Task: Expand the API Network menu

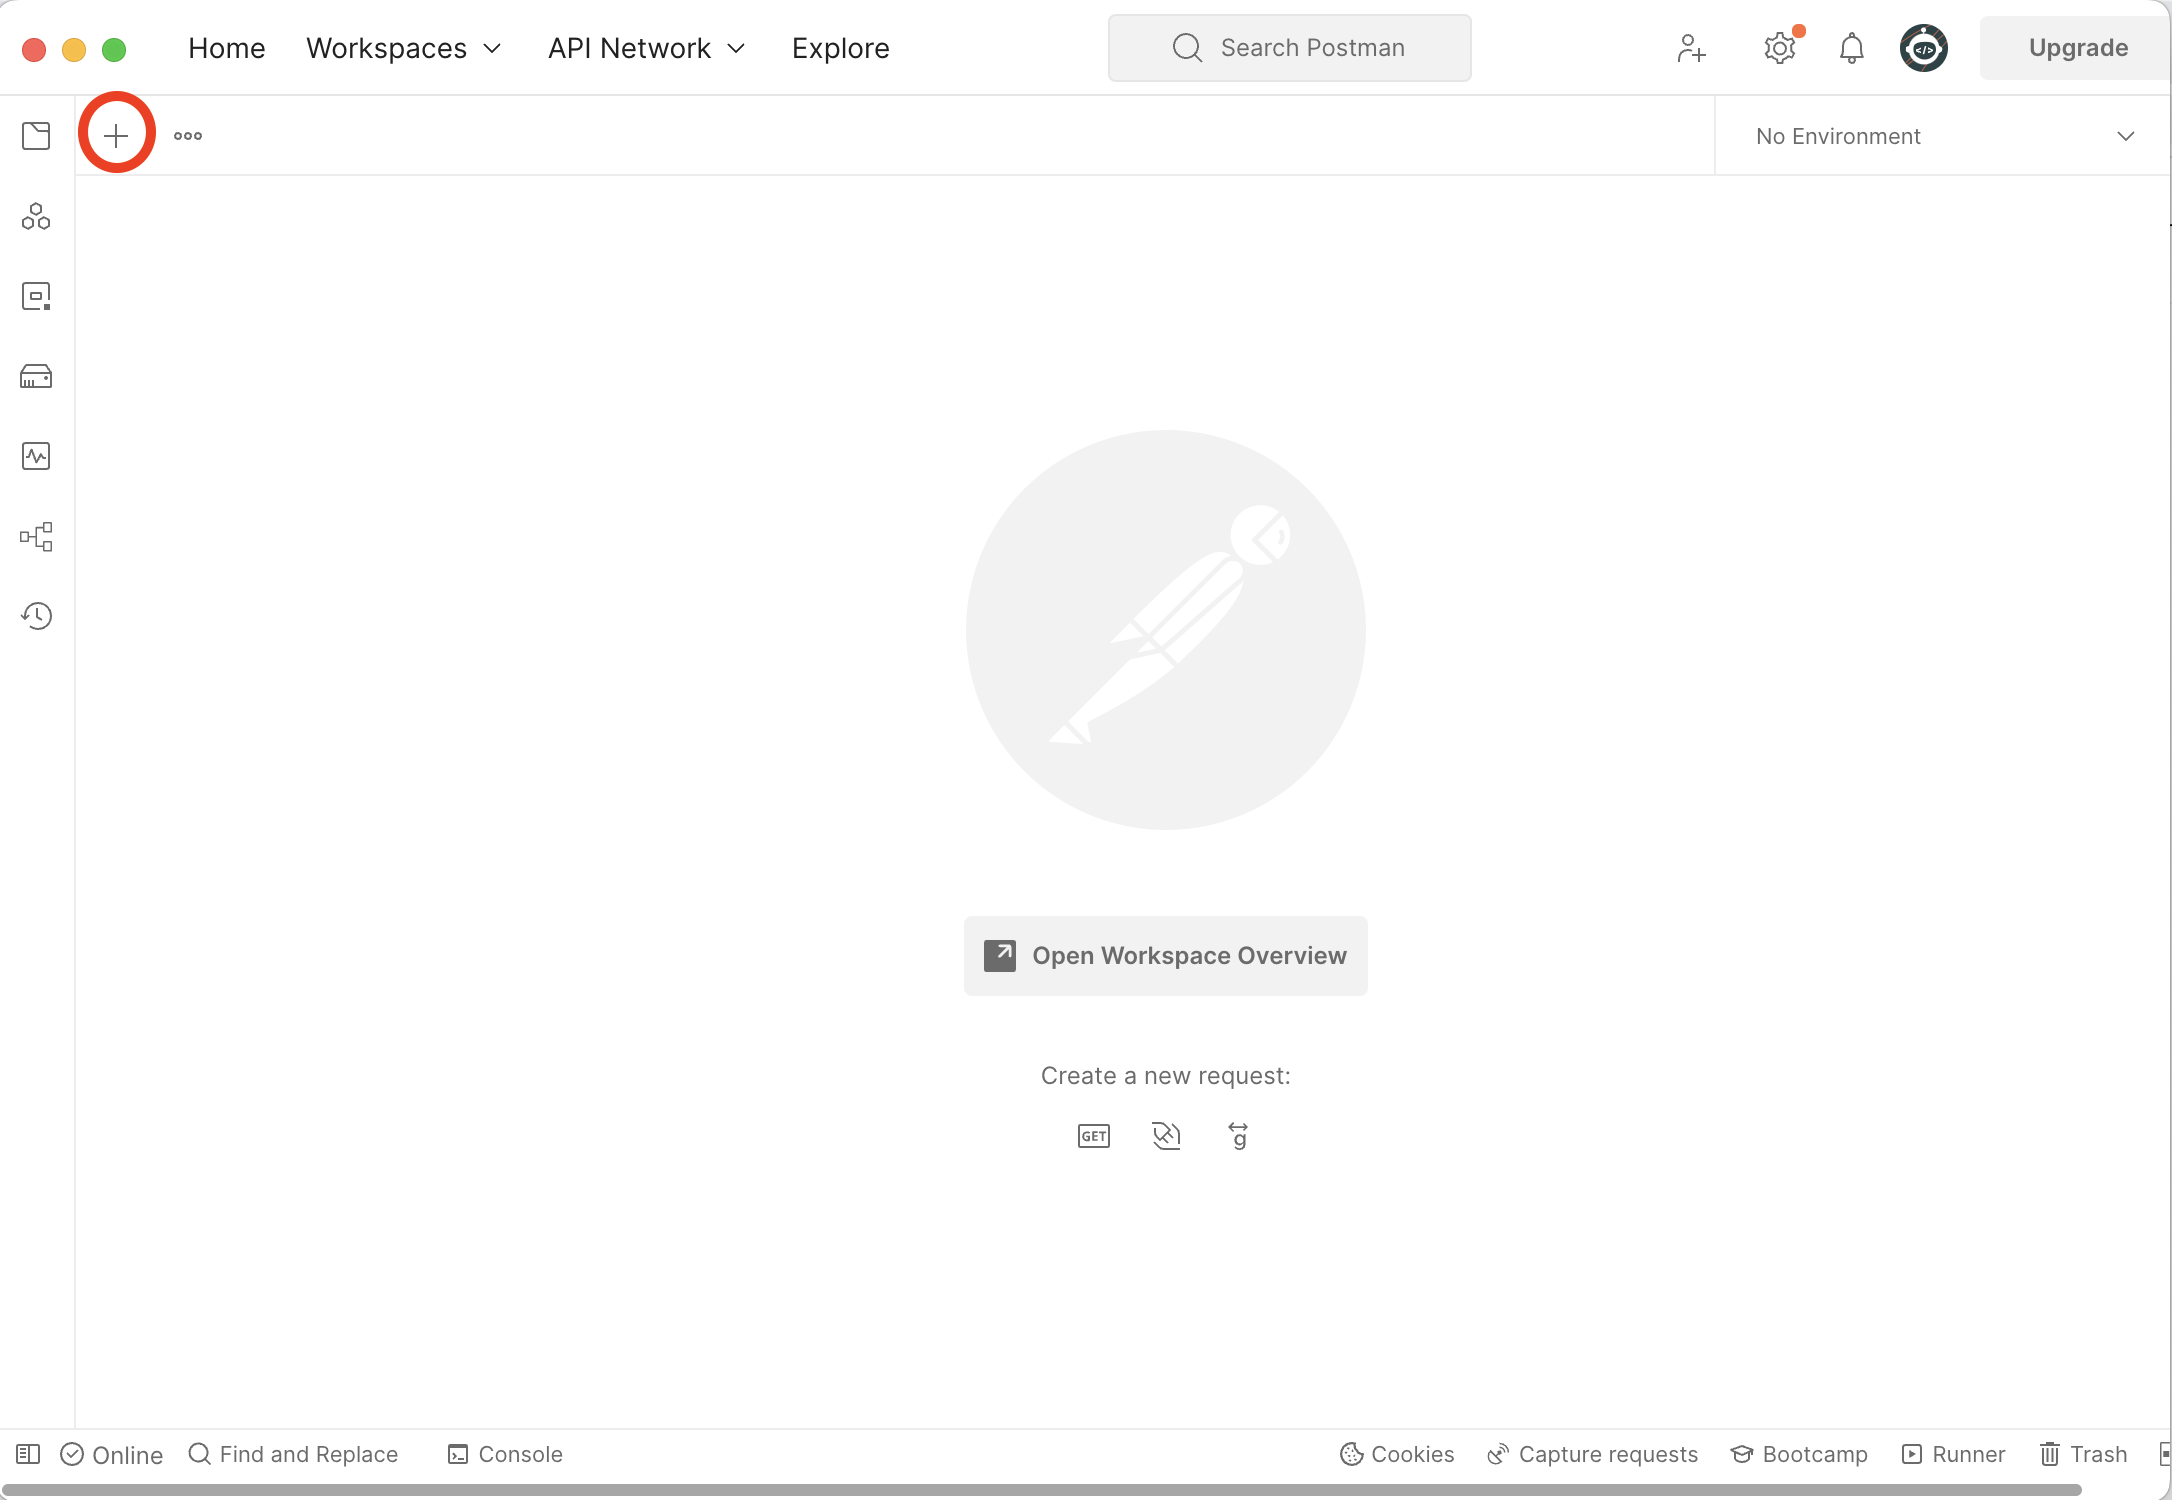Action: pyautogui.click(x=646, y=48)
